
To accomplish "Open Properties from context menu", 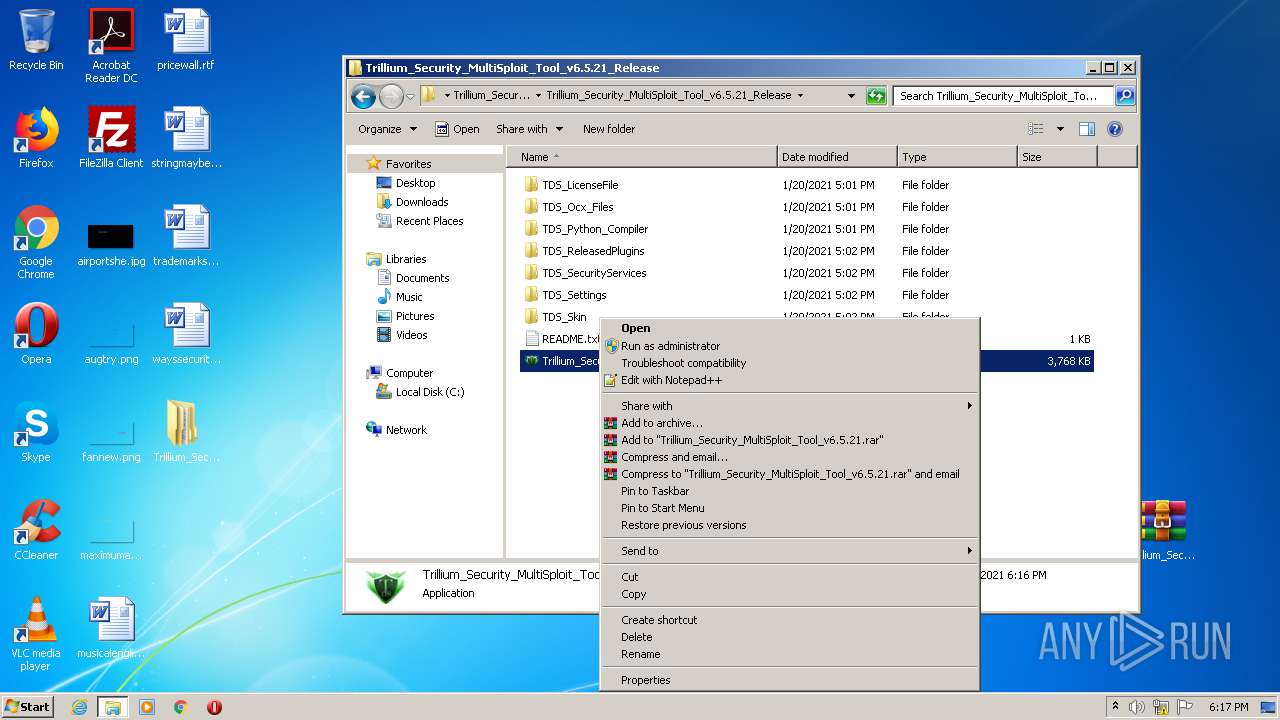I will click(789, 680).
